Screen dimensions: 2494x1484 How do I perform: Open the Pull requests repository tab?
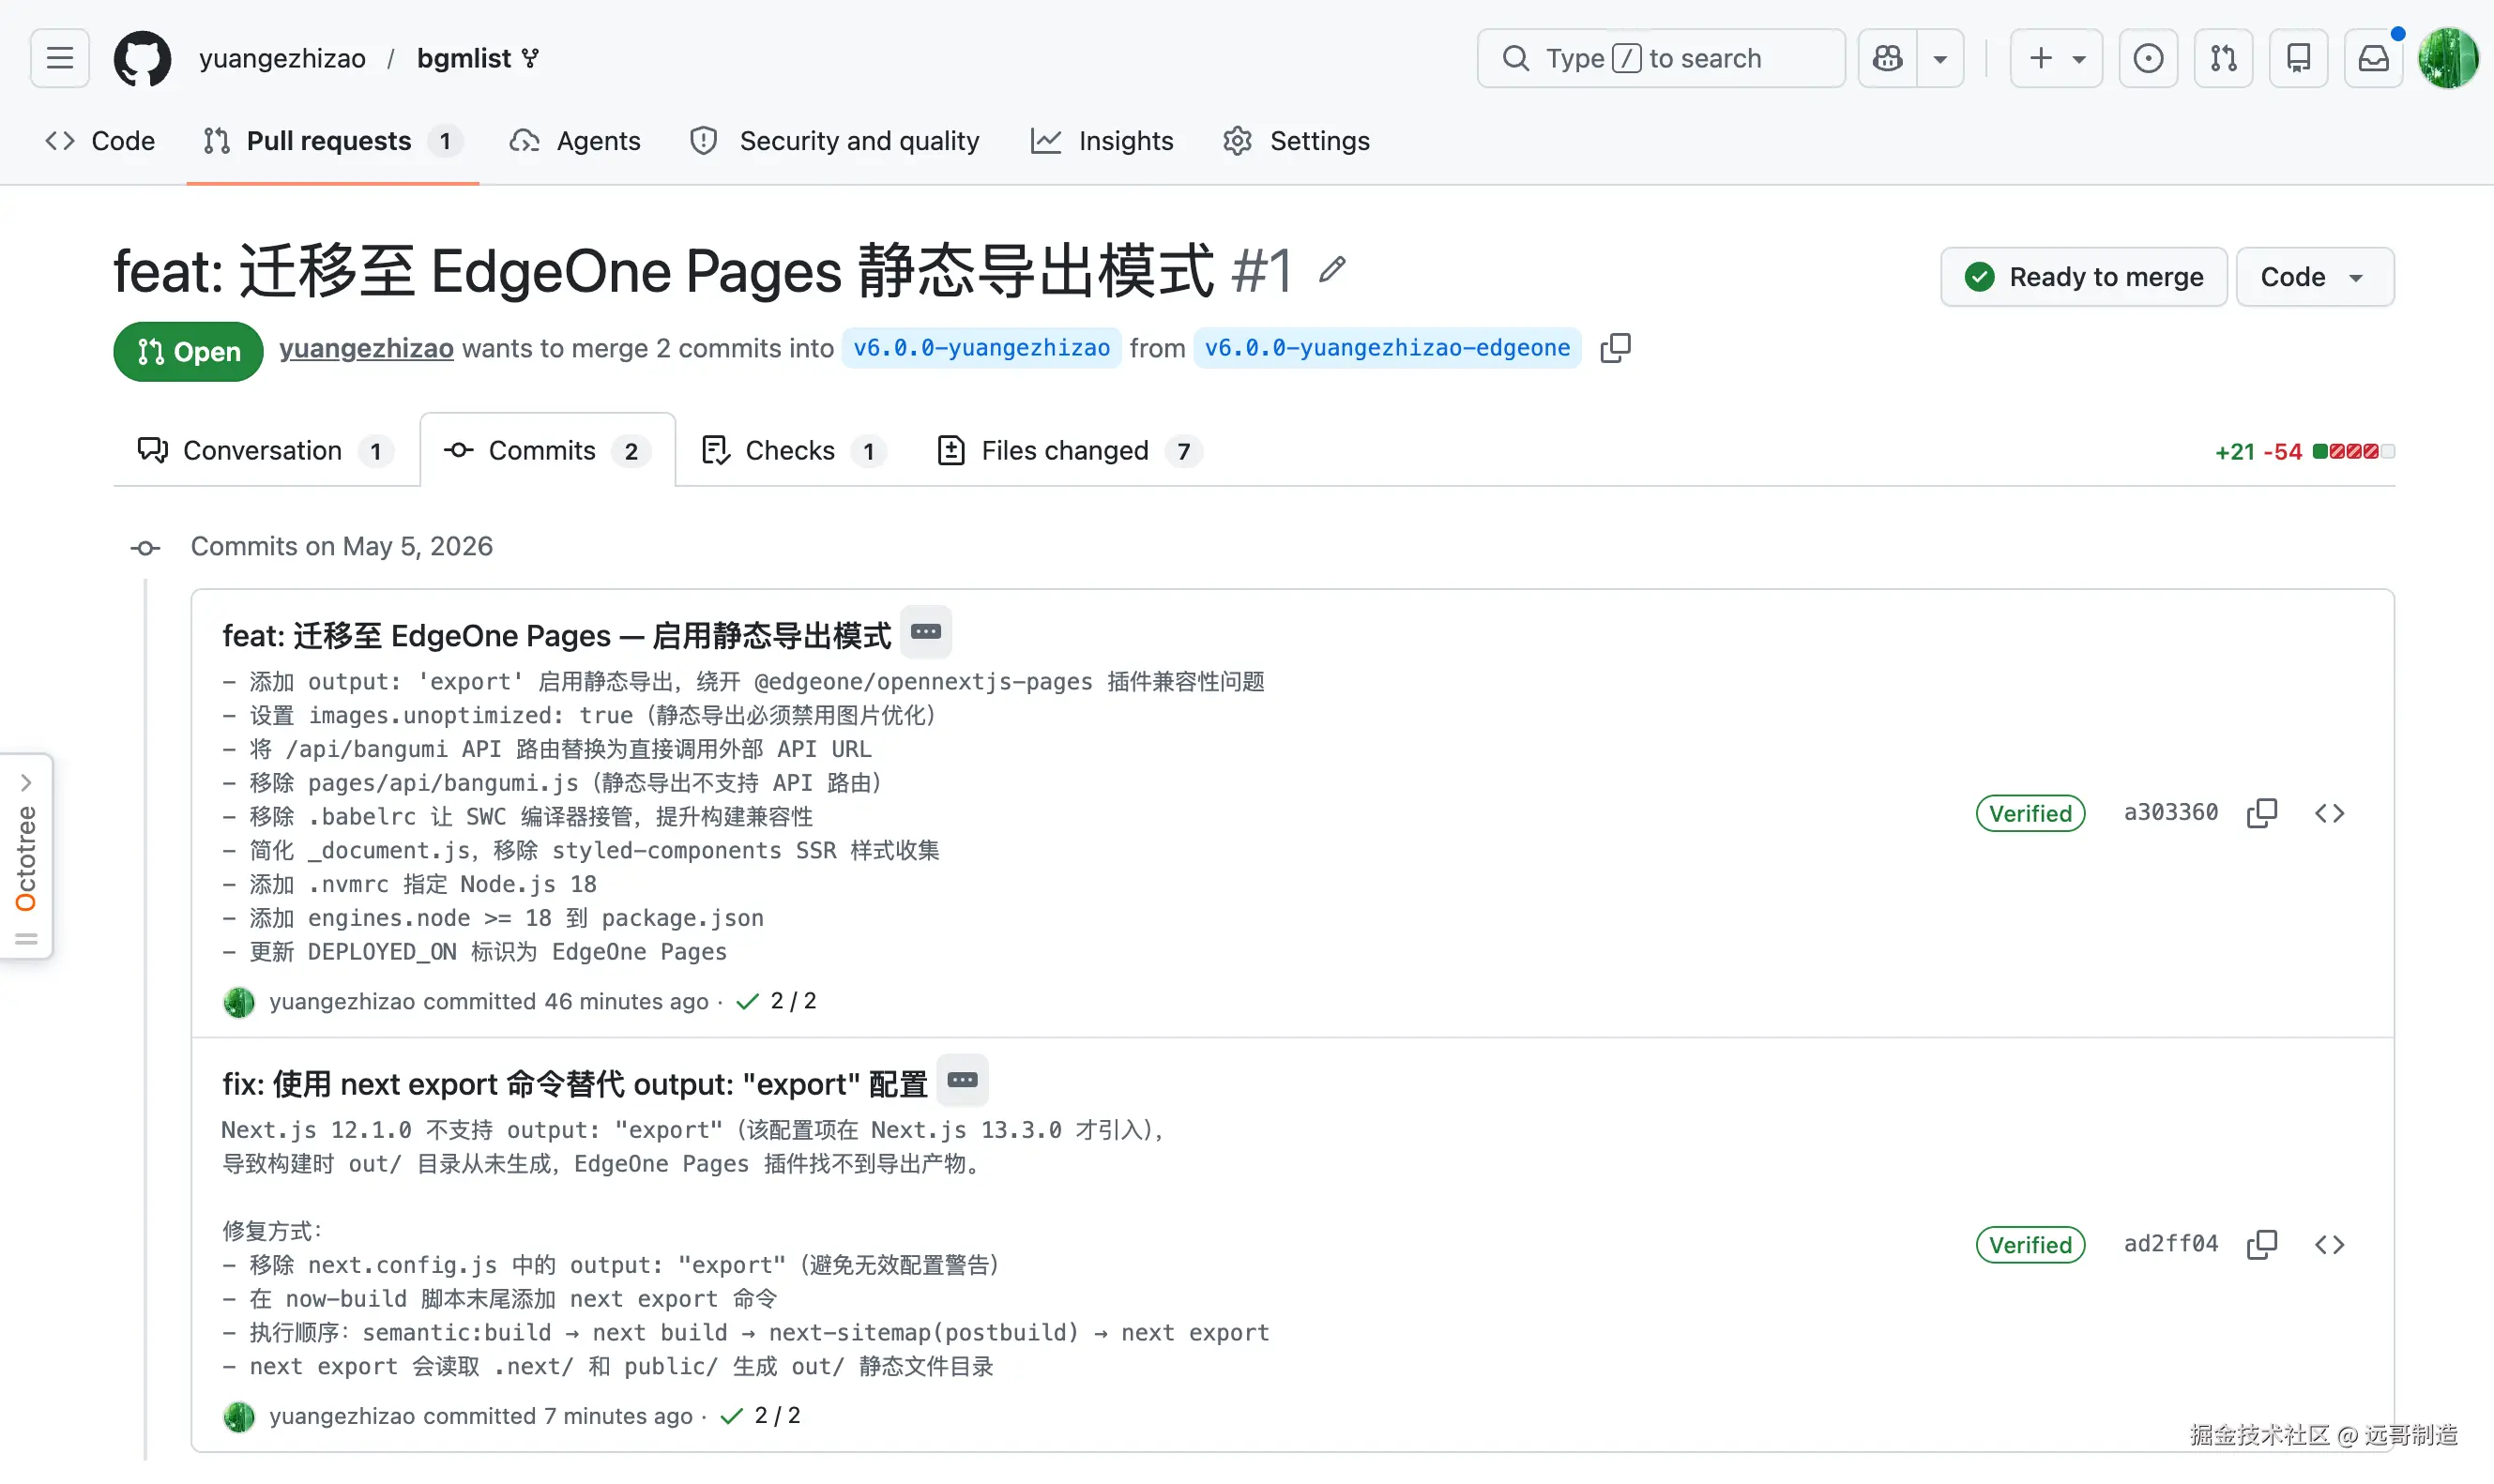(x=332, y=141)
